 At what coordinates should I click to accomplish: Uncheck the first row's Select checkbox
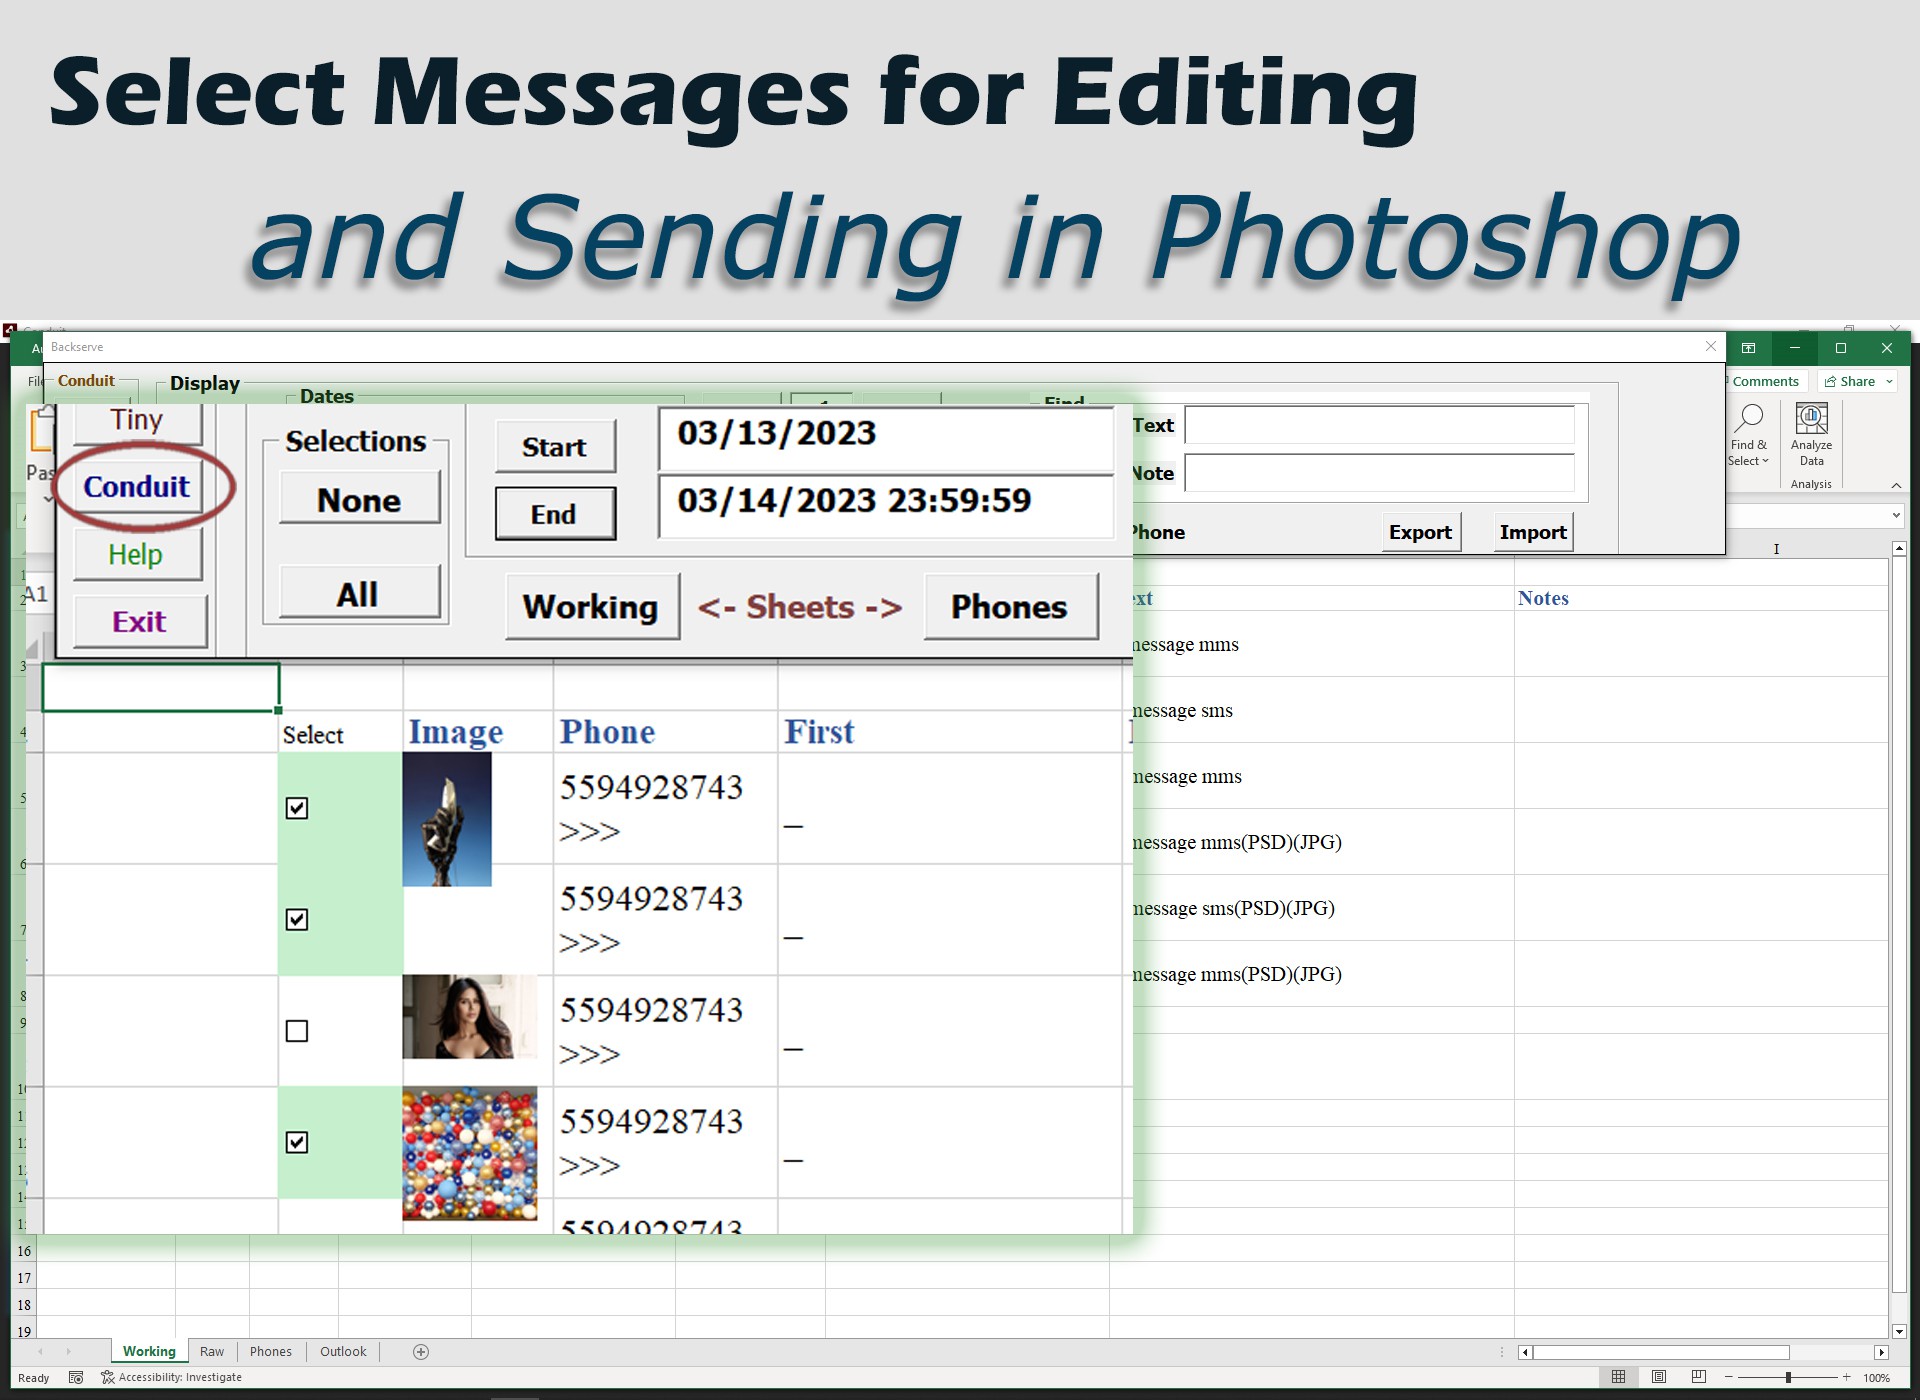[x=297, y=808]
